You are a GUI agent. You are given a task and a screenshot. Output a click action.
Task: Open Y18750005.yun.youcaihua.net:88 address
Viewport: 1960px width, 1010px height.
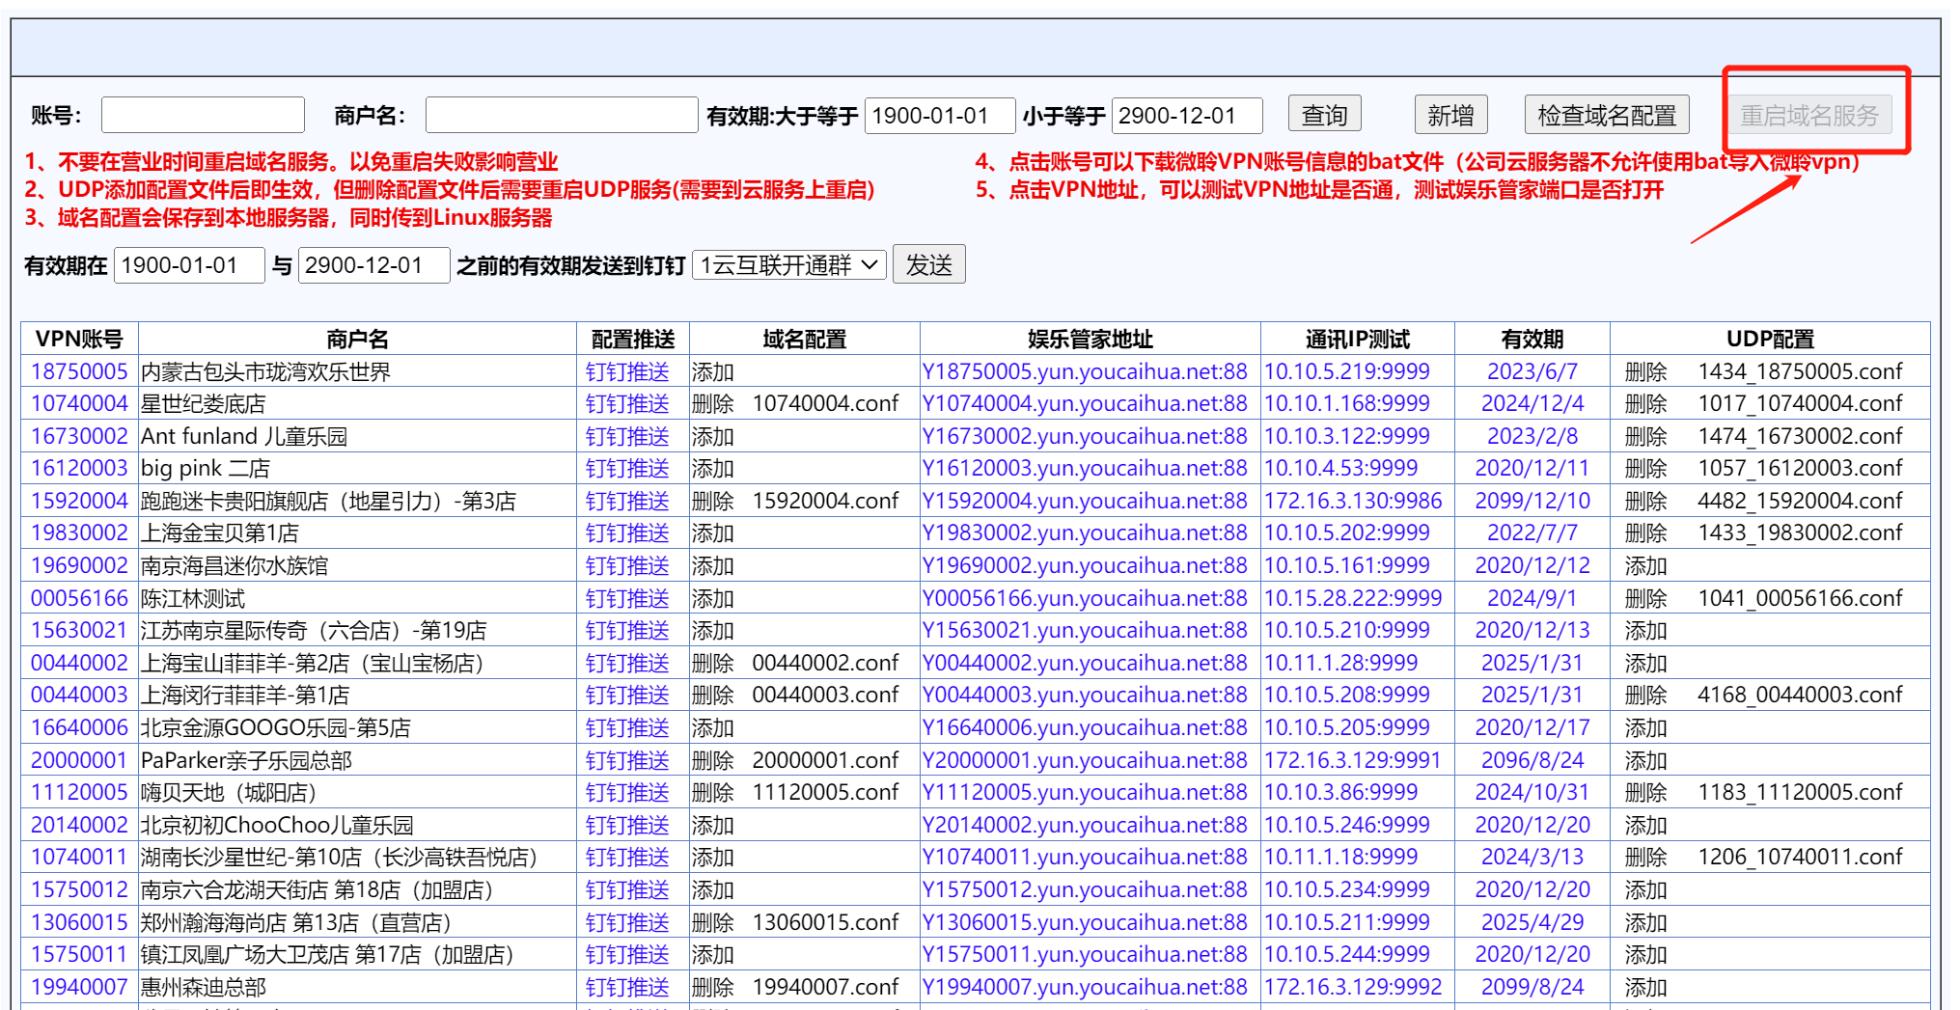click(1085, 372)
